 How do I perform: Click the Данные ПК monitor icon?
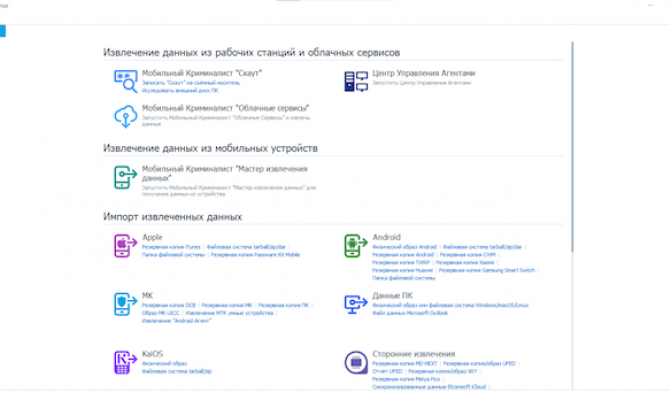356,304
